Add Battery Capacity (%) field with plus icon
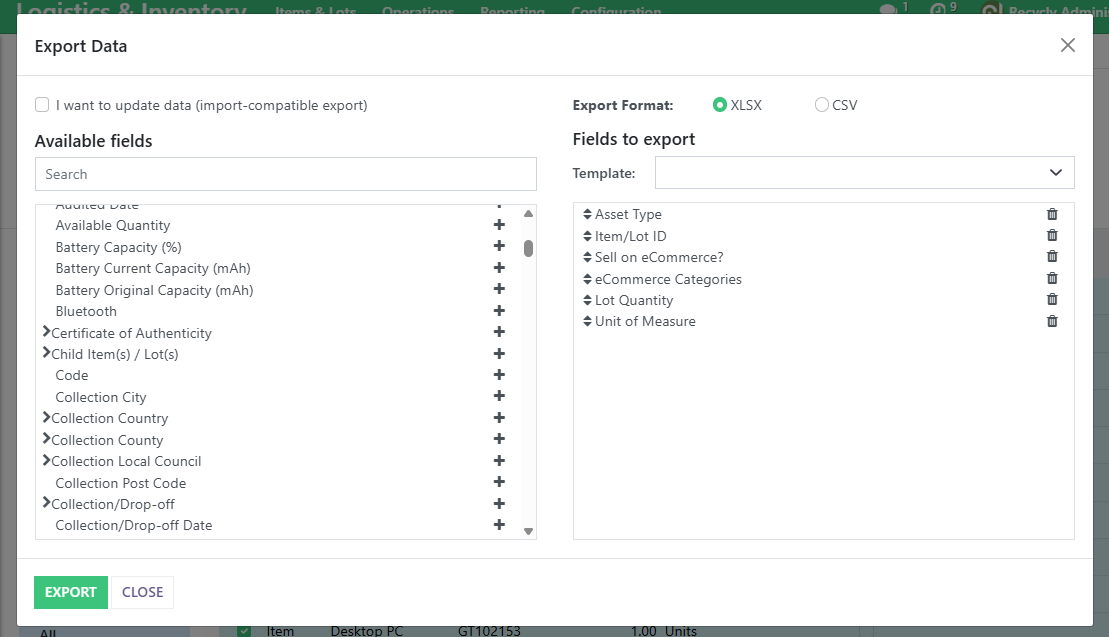The image size is (1109, 637). pyautogui.click(x=499, y=247)
